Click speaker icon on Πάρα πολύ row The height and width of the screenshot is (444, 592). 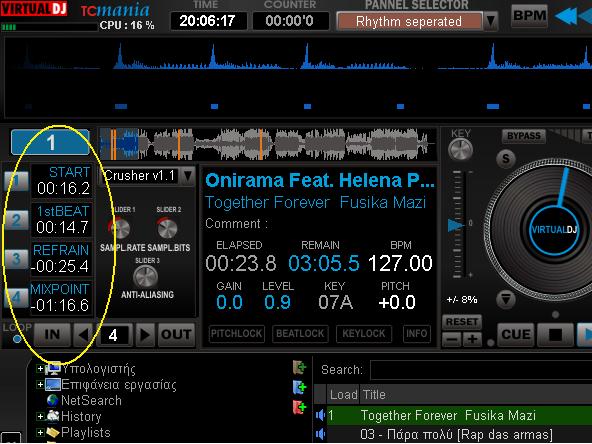320,434
